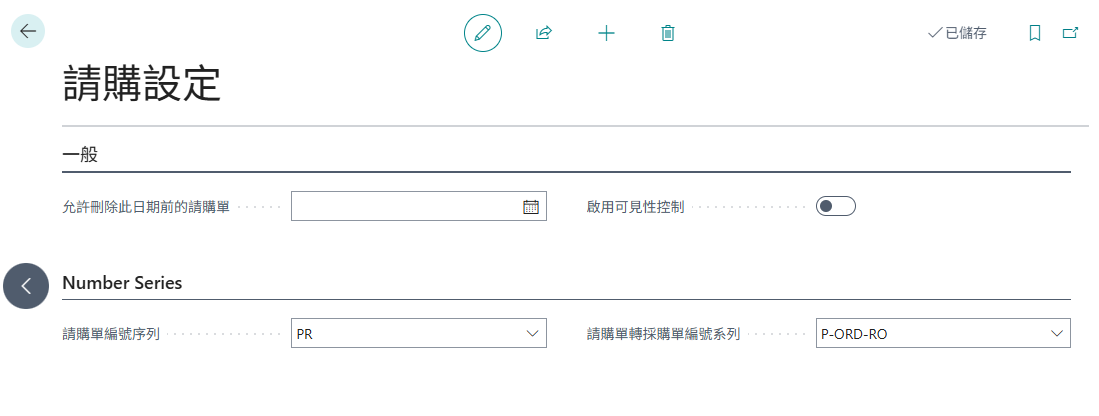Click the round left chevron navigation button
The height and width of the screenshot is (416, 1099).
(x=26, y=286)
